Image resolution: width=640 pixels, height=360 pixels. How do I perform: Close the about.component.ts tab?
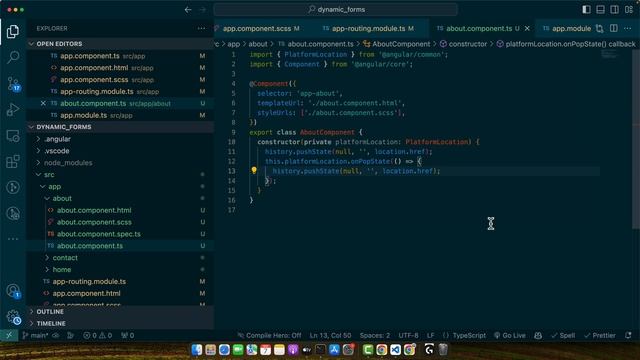[527, 29]
